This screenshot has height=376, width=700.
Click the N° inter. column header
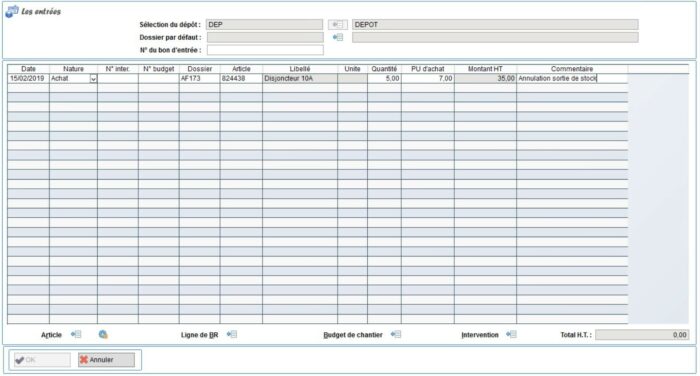coord(118,69)
